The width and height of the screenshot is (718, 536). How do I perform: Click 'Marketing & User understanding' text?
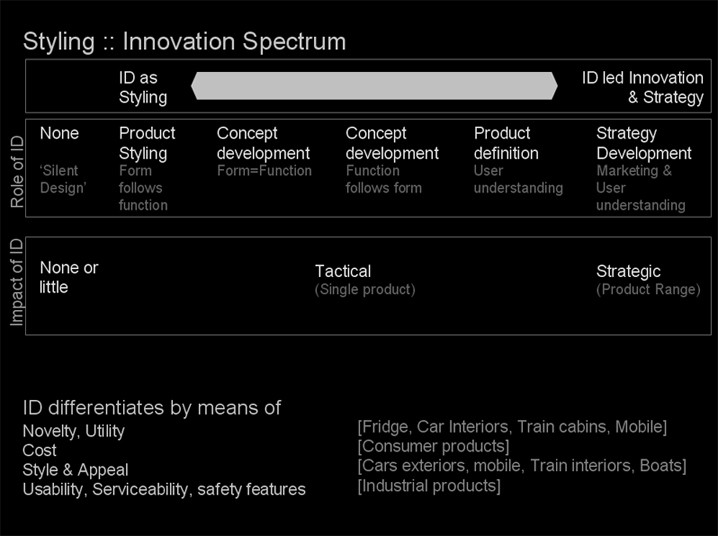[x=640, y=188]
